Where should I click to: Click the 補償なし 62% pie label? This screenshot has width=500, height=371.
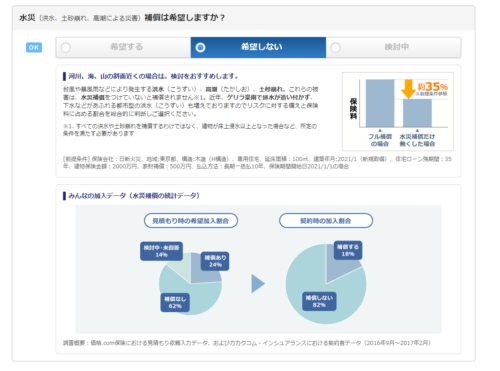pyautogui.click(x=175, y=302)
